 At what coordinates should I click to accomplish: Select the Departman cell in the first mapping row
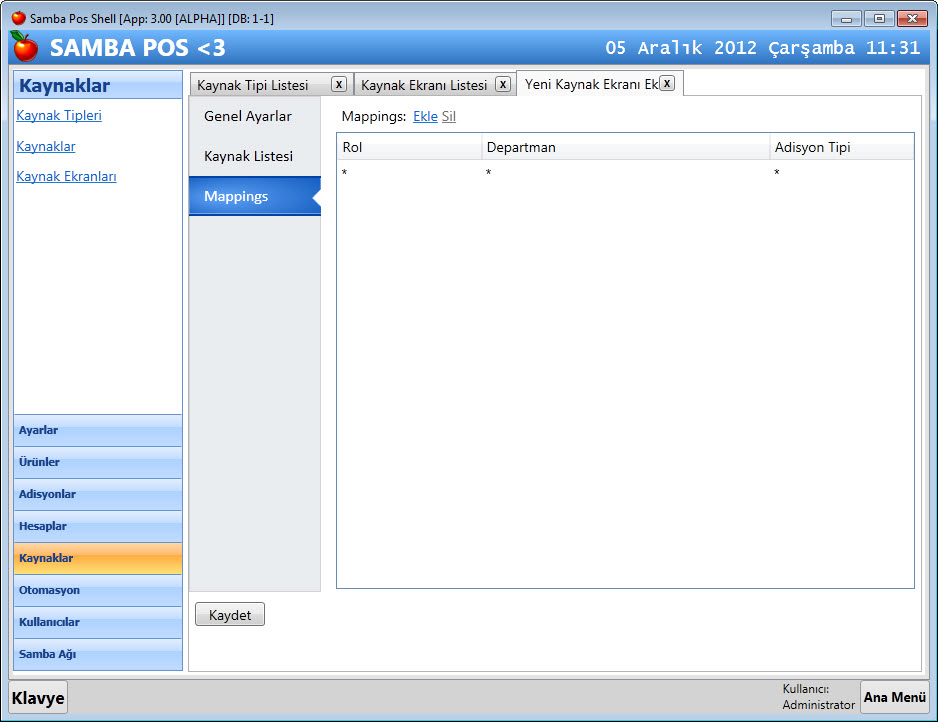pos(625,174)
